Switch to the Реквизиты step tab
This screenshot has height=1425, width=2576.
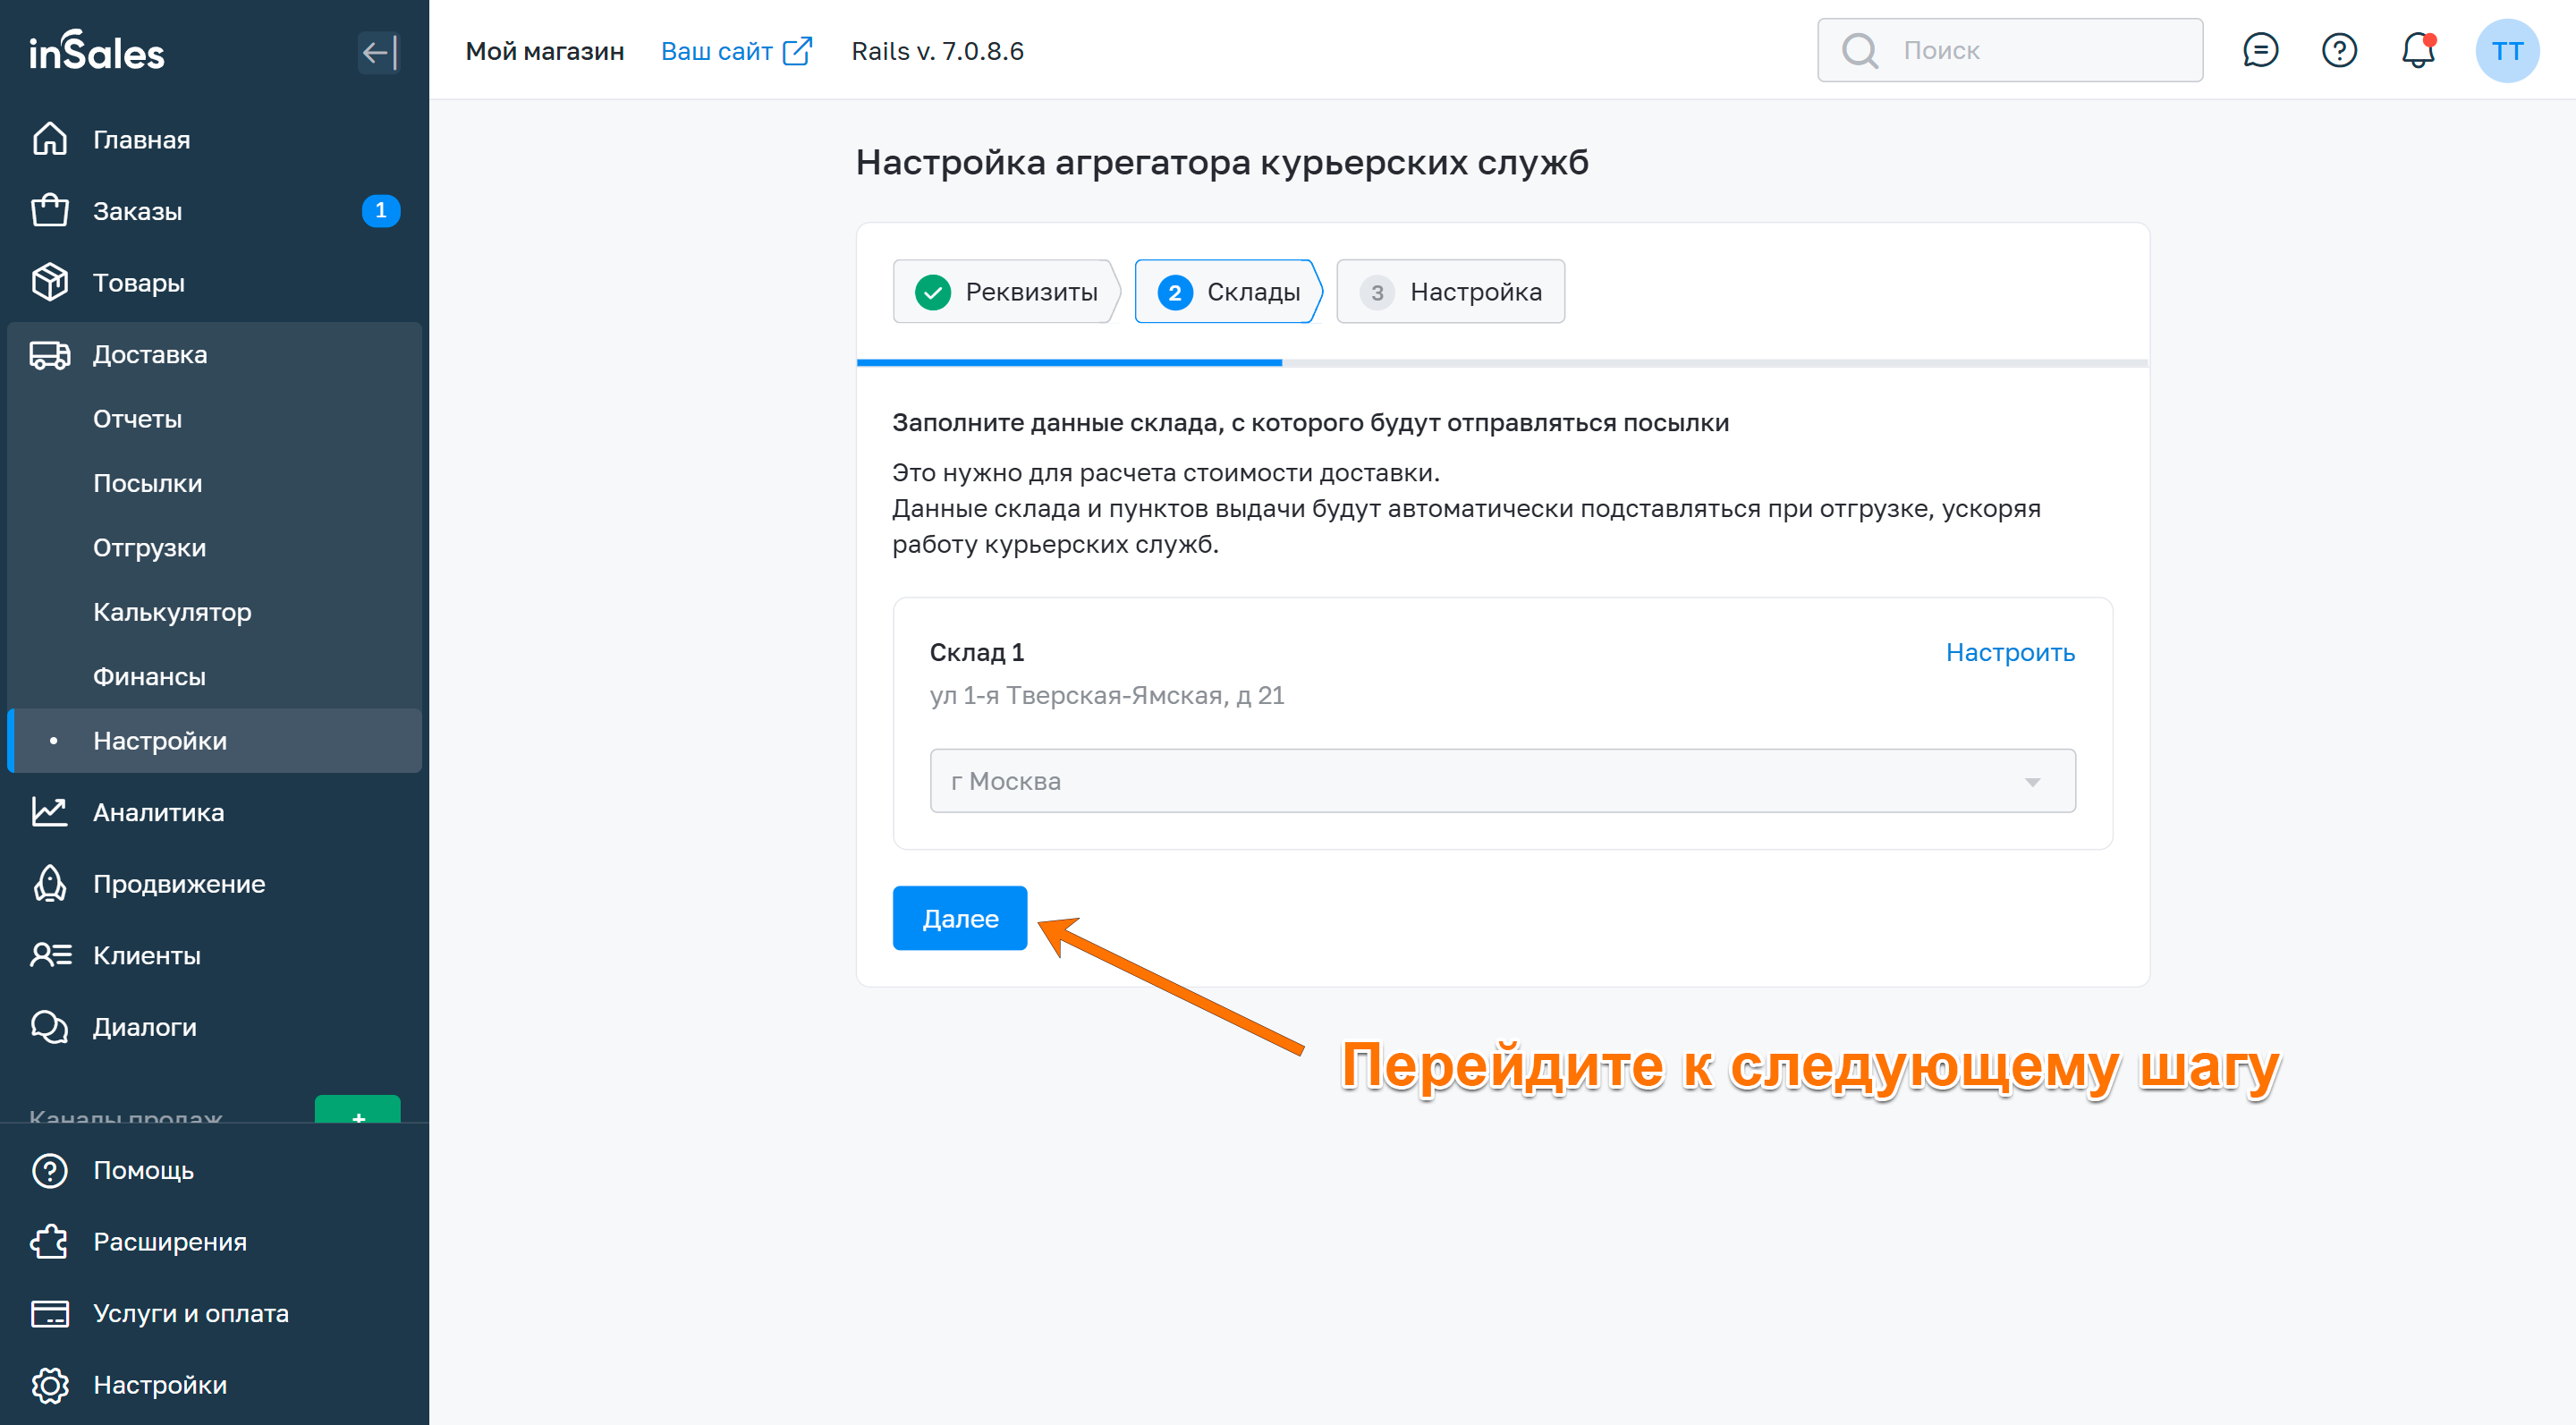(1006, 292)
